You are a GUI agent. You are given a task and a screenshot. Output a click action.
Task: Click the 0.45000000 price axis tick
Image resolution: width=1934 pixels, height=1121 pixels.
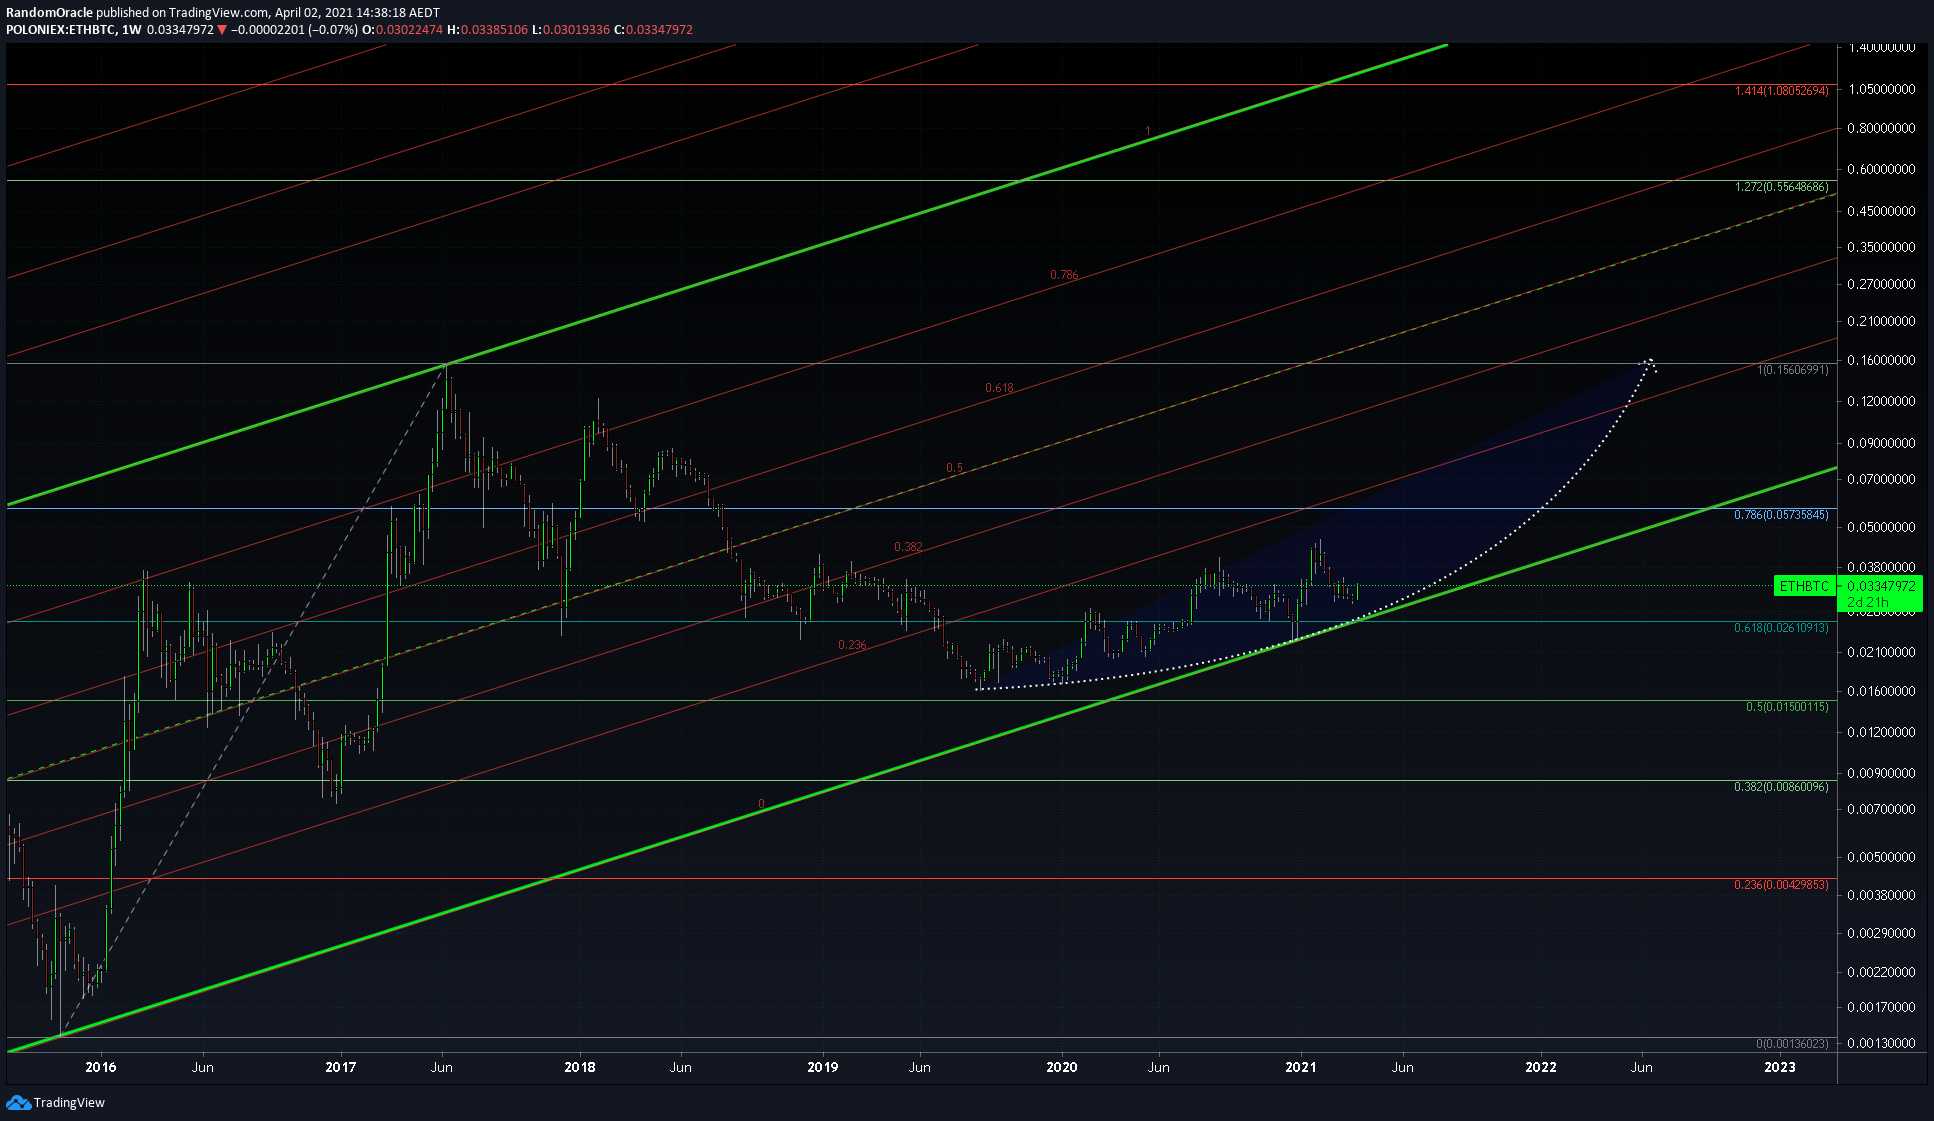point(1882,211)
